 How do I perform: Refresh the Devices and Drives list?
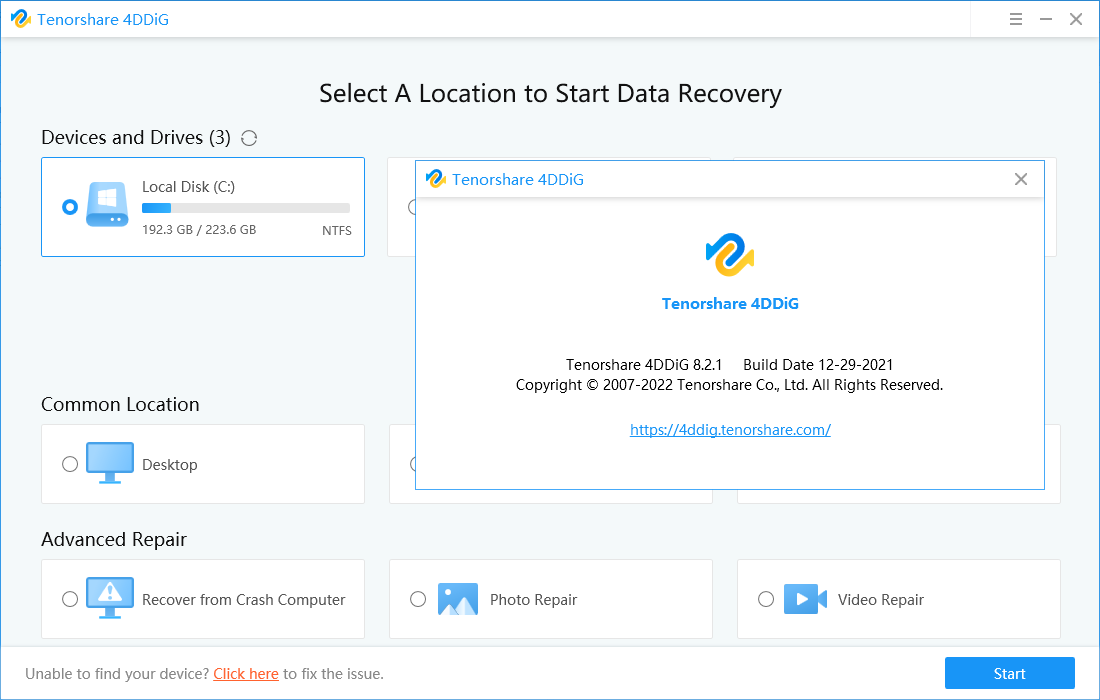click(248, 138)
